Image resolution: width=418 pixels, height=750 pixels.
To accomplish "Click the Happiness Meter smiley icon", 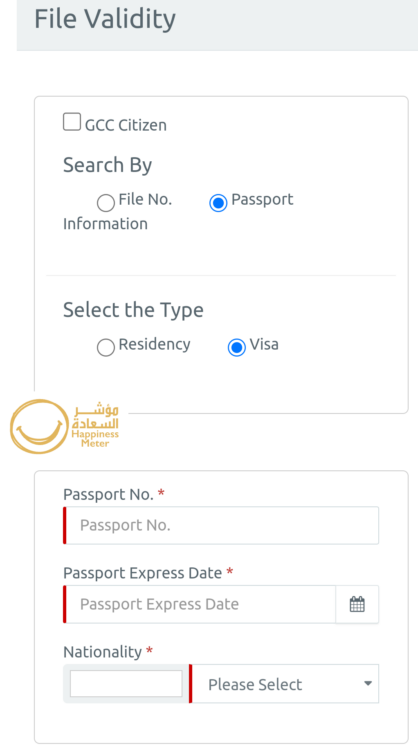I will (x=39, y=426).
